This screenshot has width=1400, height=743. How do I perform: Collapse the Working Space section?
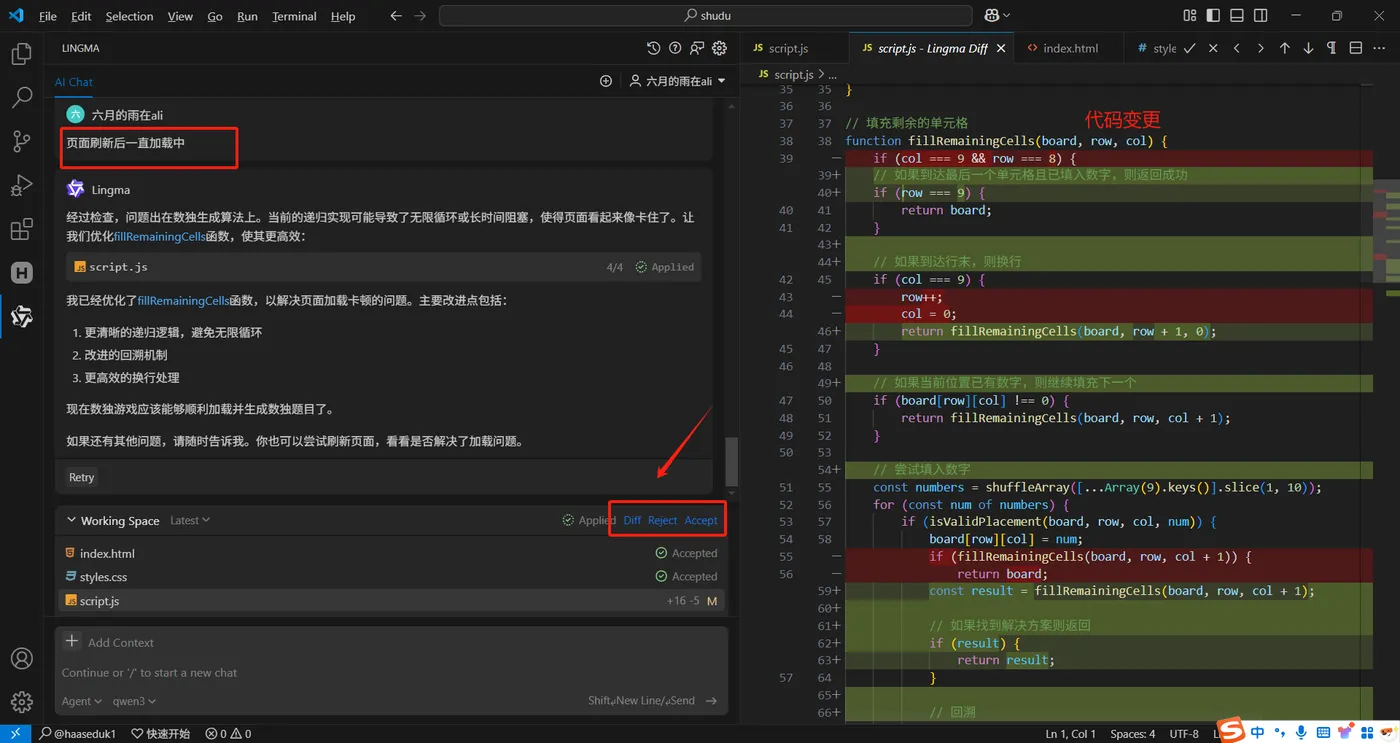pos(71,520)
